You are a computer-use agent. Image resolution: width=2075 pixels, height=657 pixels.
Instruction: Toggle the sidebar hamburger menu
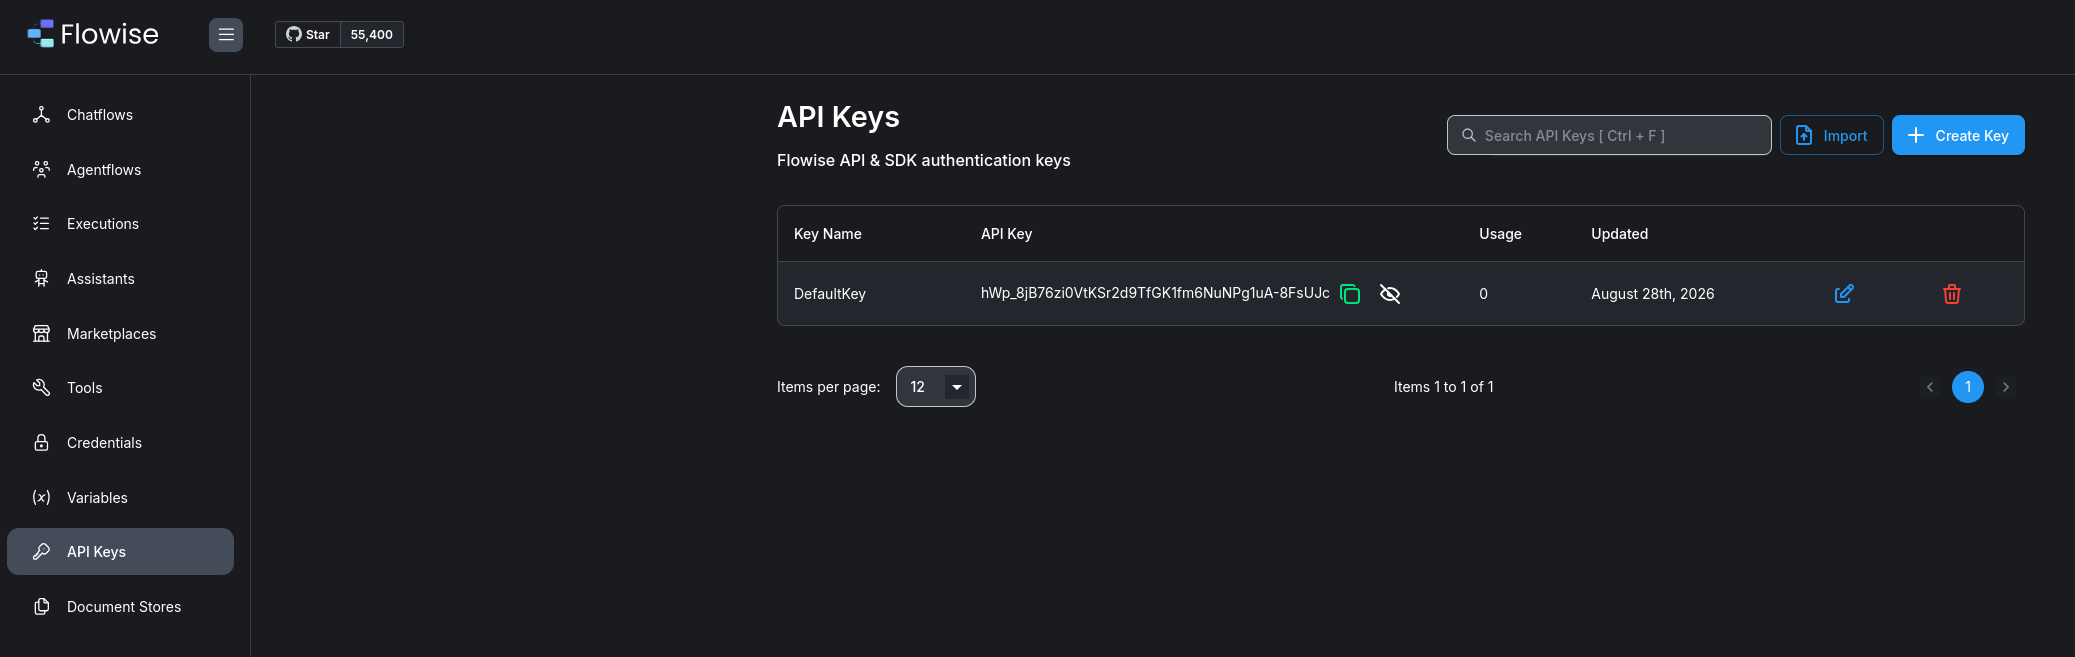point(226,35)
